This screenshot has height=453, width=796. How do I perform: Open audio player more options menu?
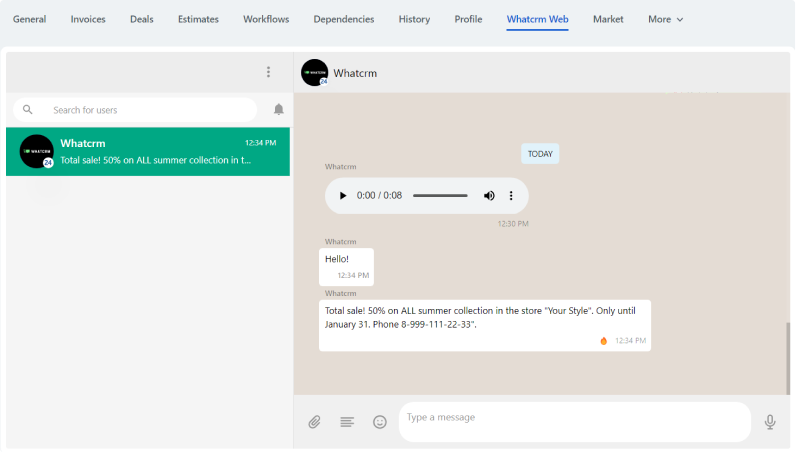point(511,196)
